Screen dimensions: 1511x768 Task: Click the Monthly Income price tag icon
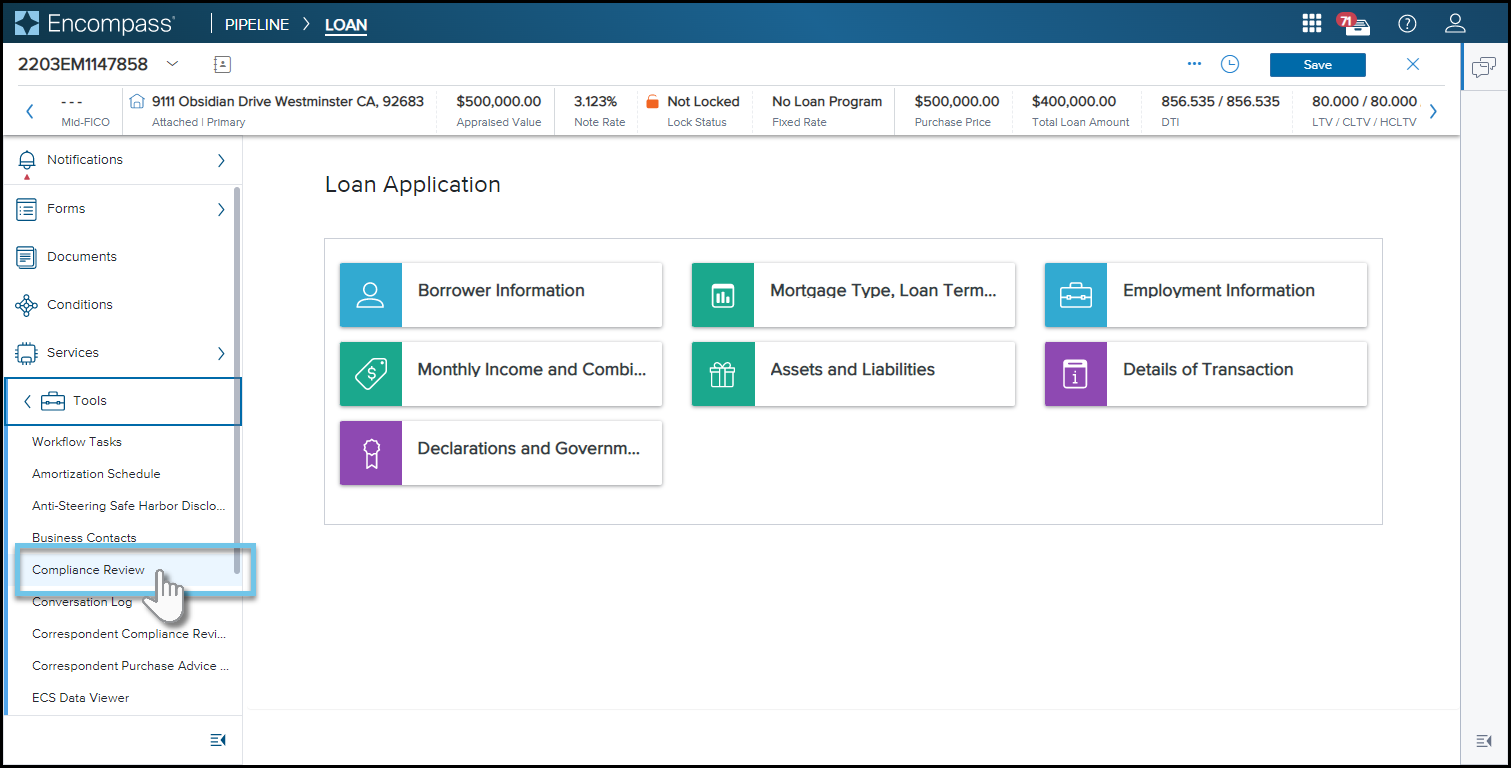[x=371, y=374]
